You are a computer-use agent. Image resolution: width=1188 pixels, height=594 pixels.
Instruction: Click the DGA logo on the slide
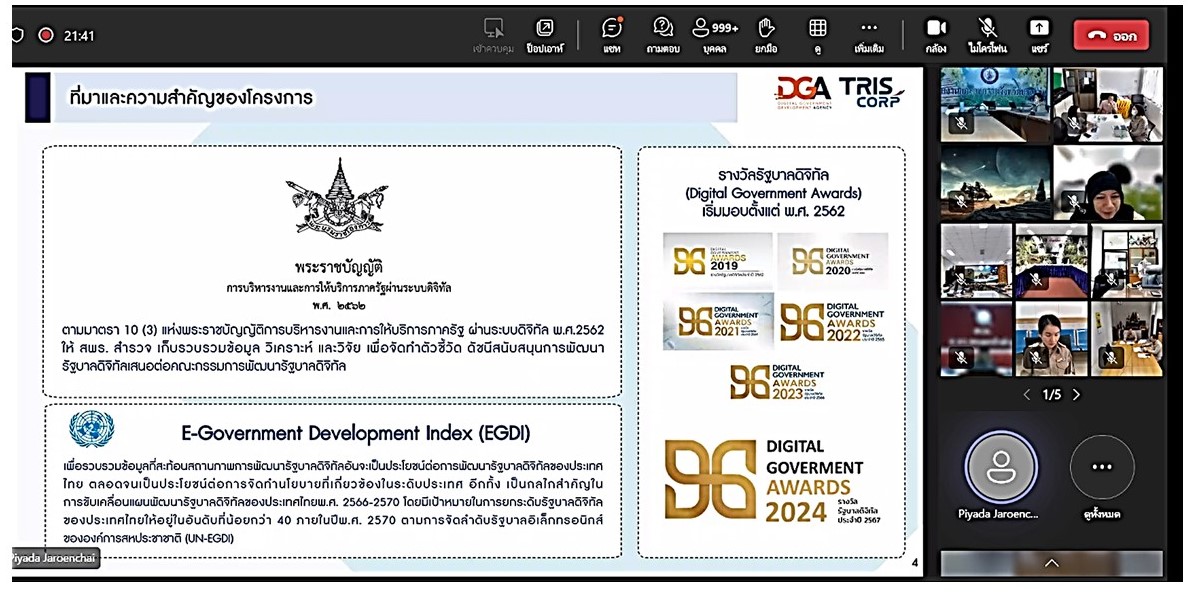tap(803, 93)
